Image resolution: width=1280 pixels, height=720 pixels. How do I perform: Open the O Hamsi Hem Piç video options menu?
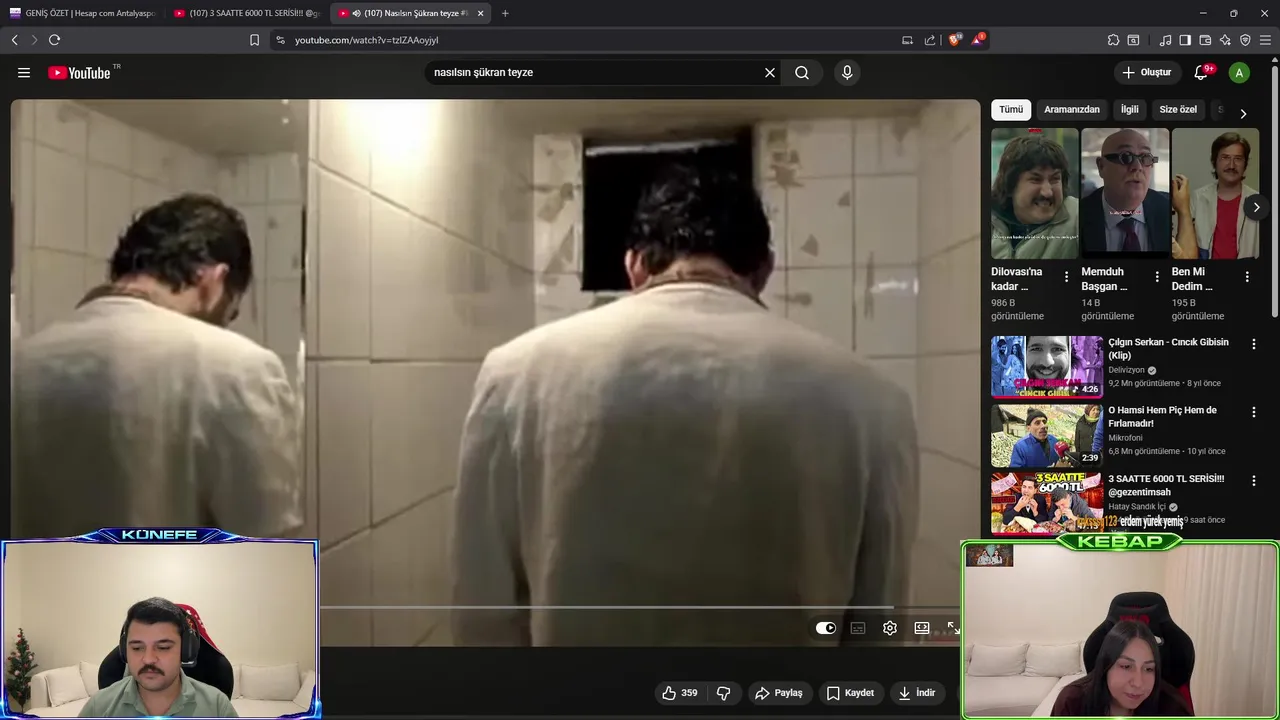tap(1254, 412)
